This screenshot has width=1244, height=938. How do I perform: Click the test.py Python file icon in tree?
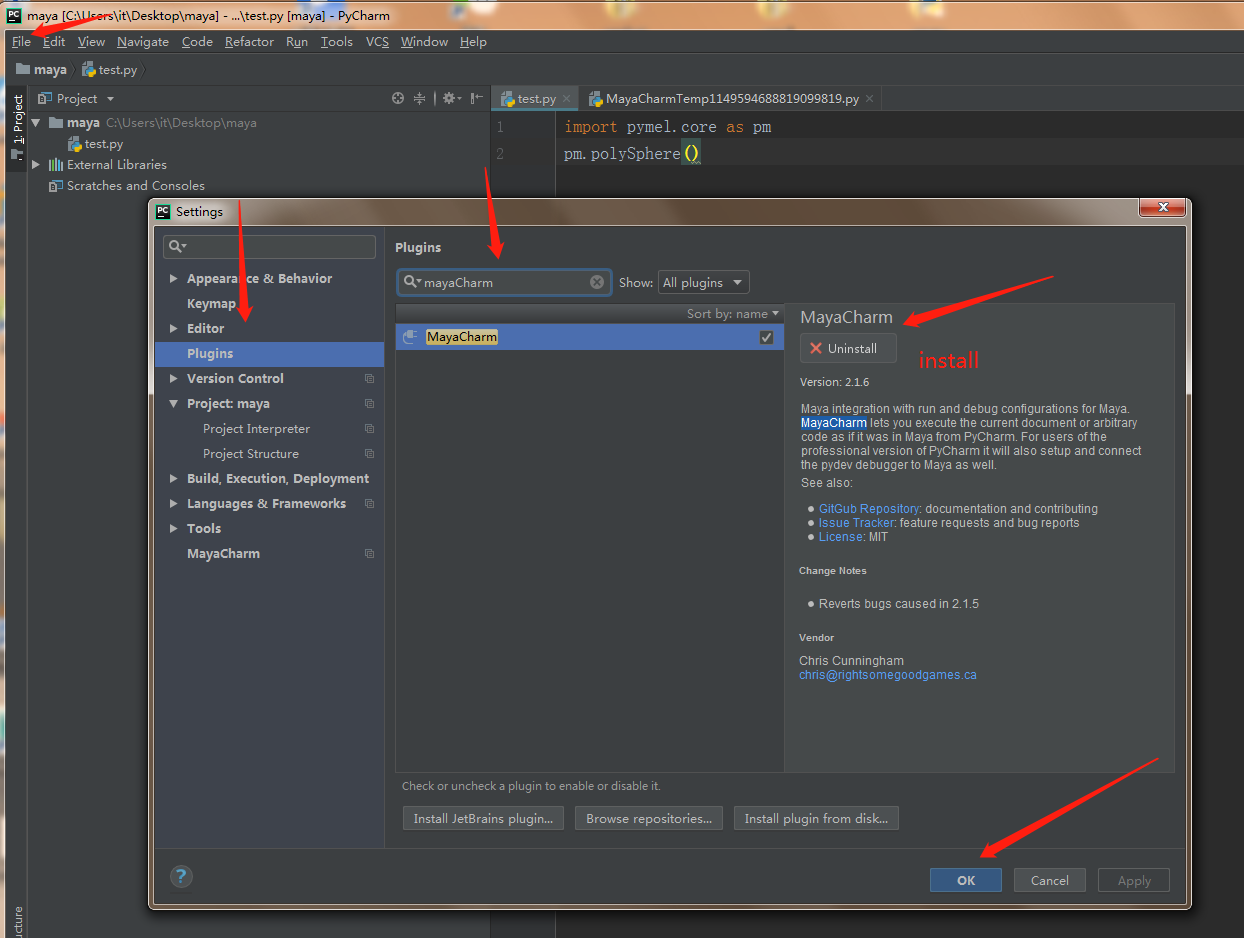[73, 143]
